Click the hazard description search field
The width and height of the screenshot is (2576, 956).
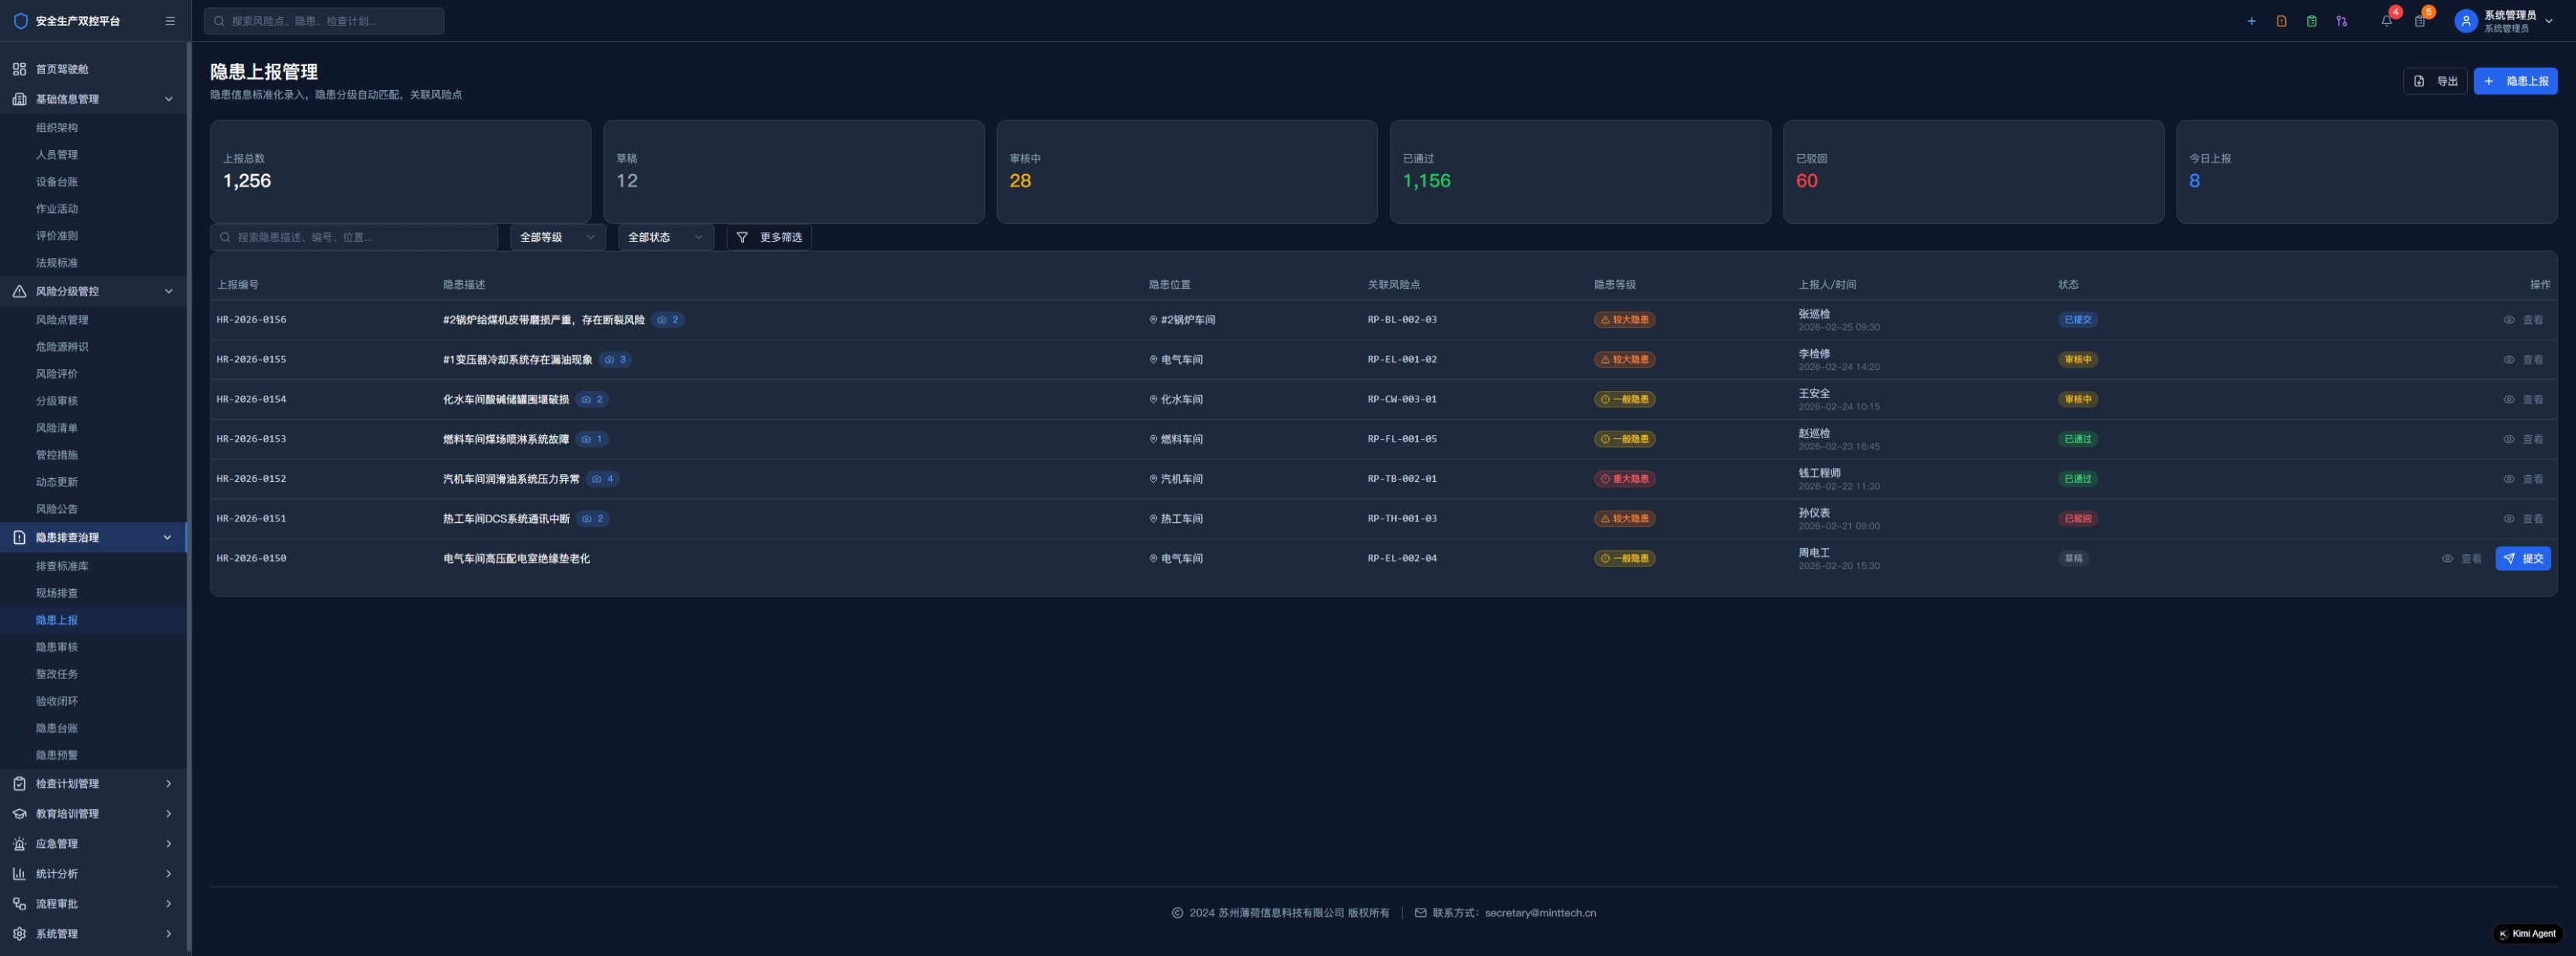point(354,237)
